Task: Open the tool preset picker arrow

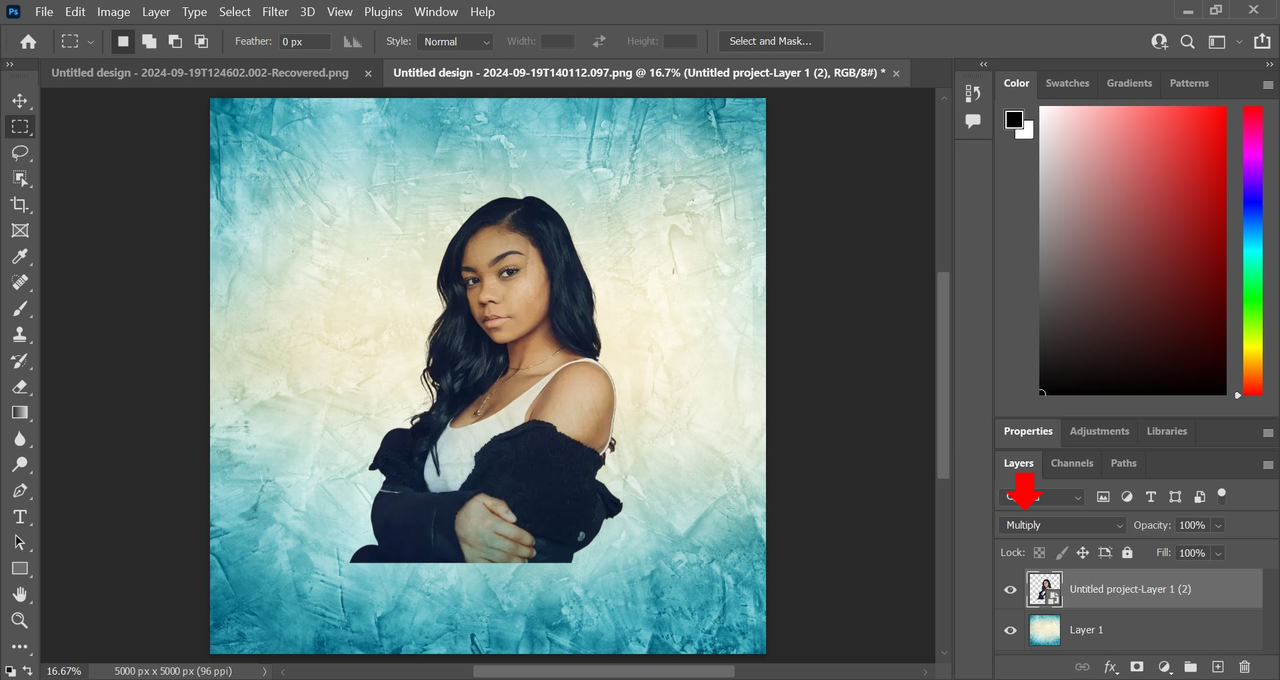Action: coord(91,42)
